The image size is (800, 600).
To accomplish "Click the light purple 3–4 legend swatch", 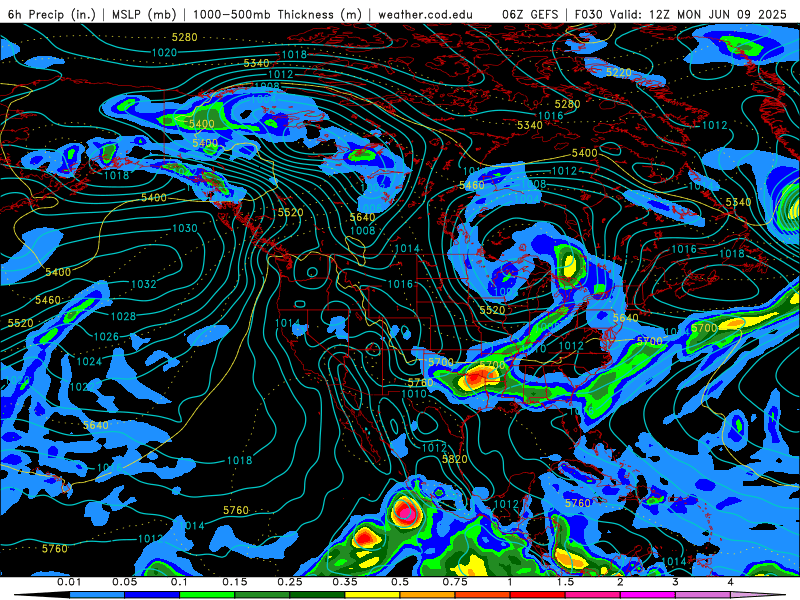I will (703, 595).
